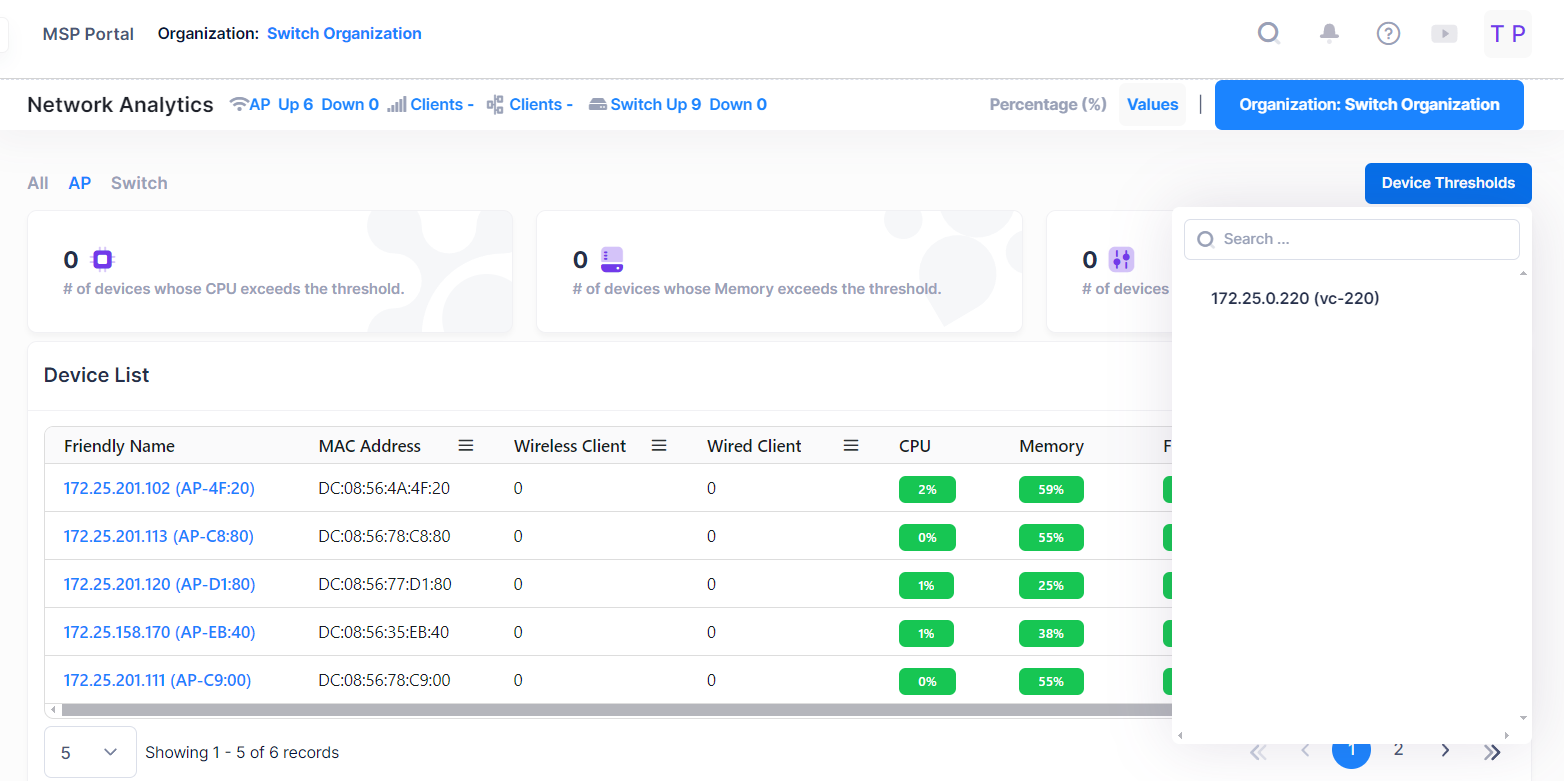
Task: Go to first page of records
Action: pyautogui.click(x=1258, y=751)
